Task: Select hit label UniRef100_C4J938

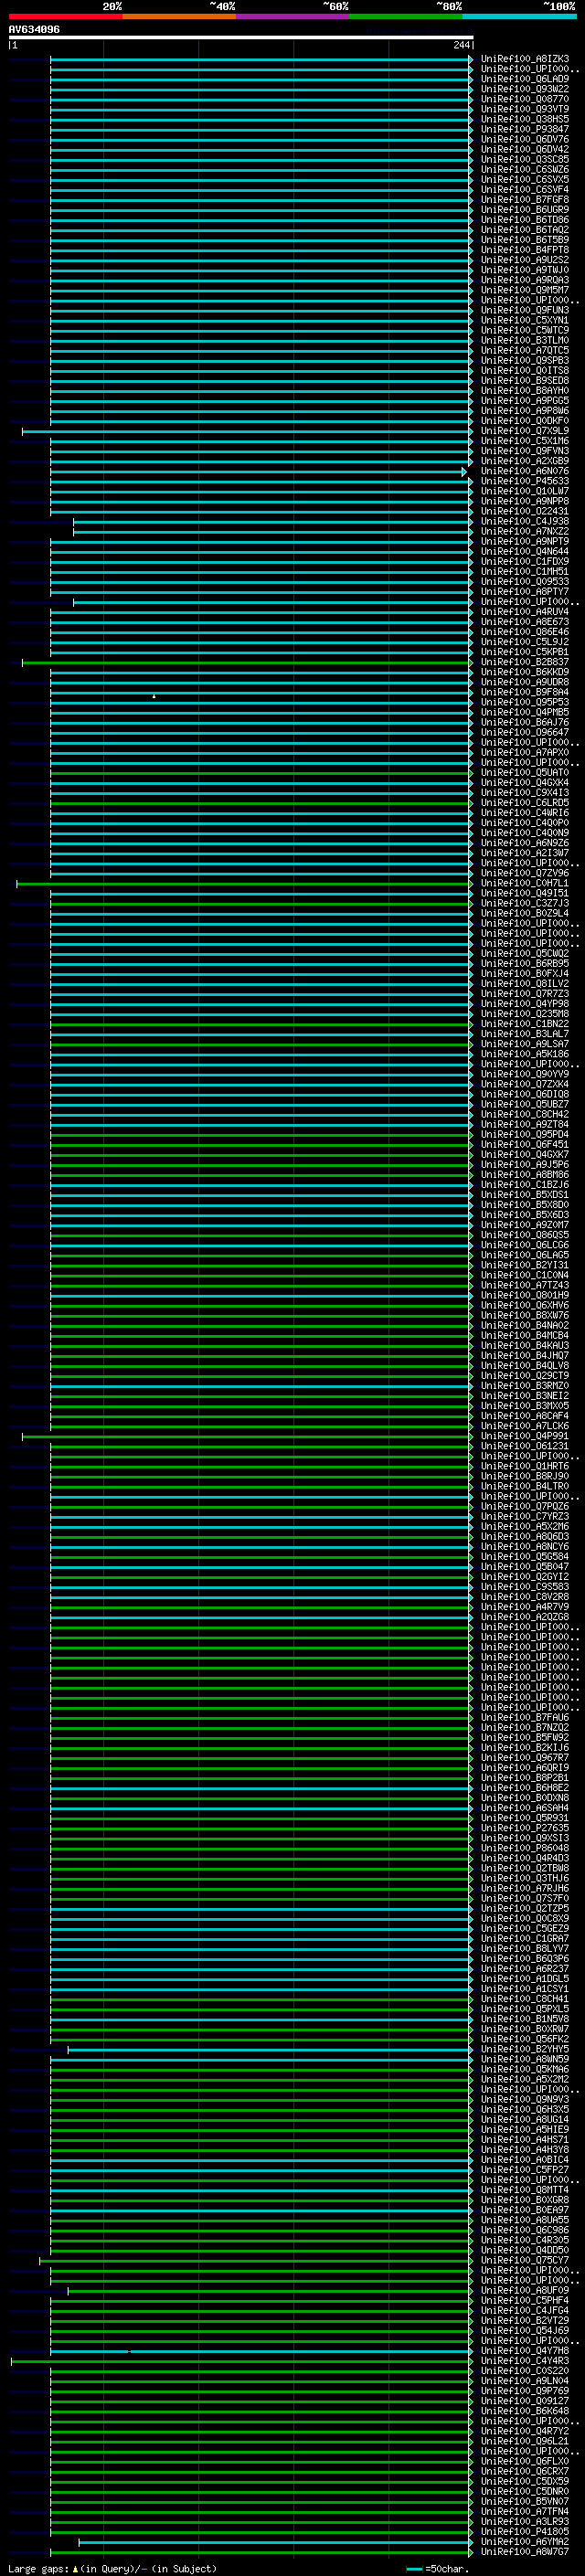Action: point(525,521)
